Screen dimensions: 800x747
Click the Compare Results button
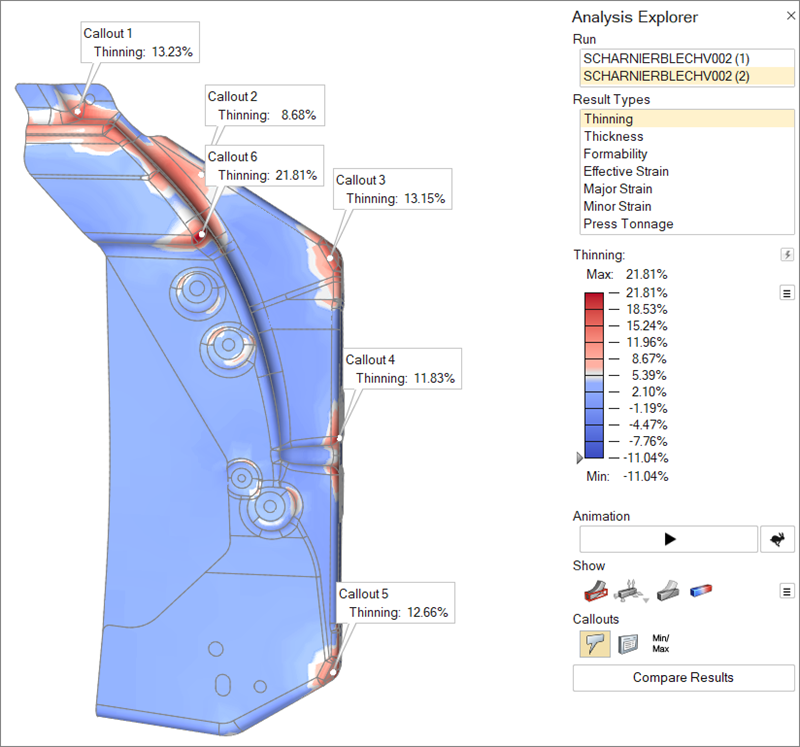(x=683, y=678)
